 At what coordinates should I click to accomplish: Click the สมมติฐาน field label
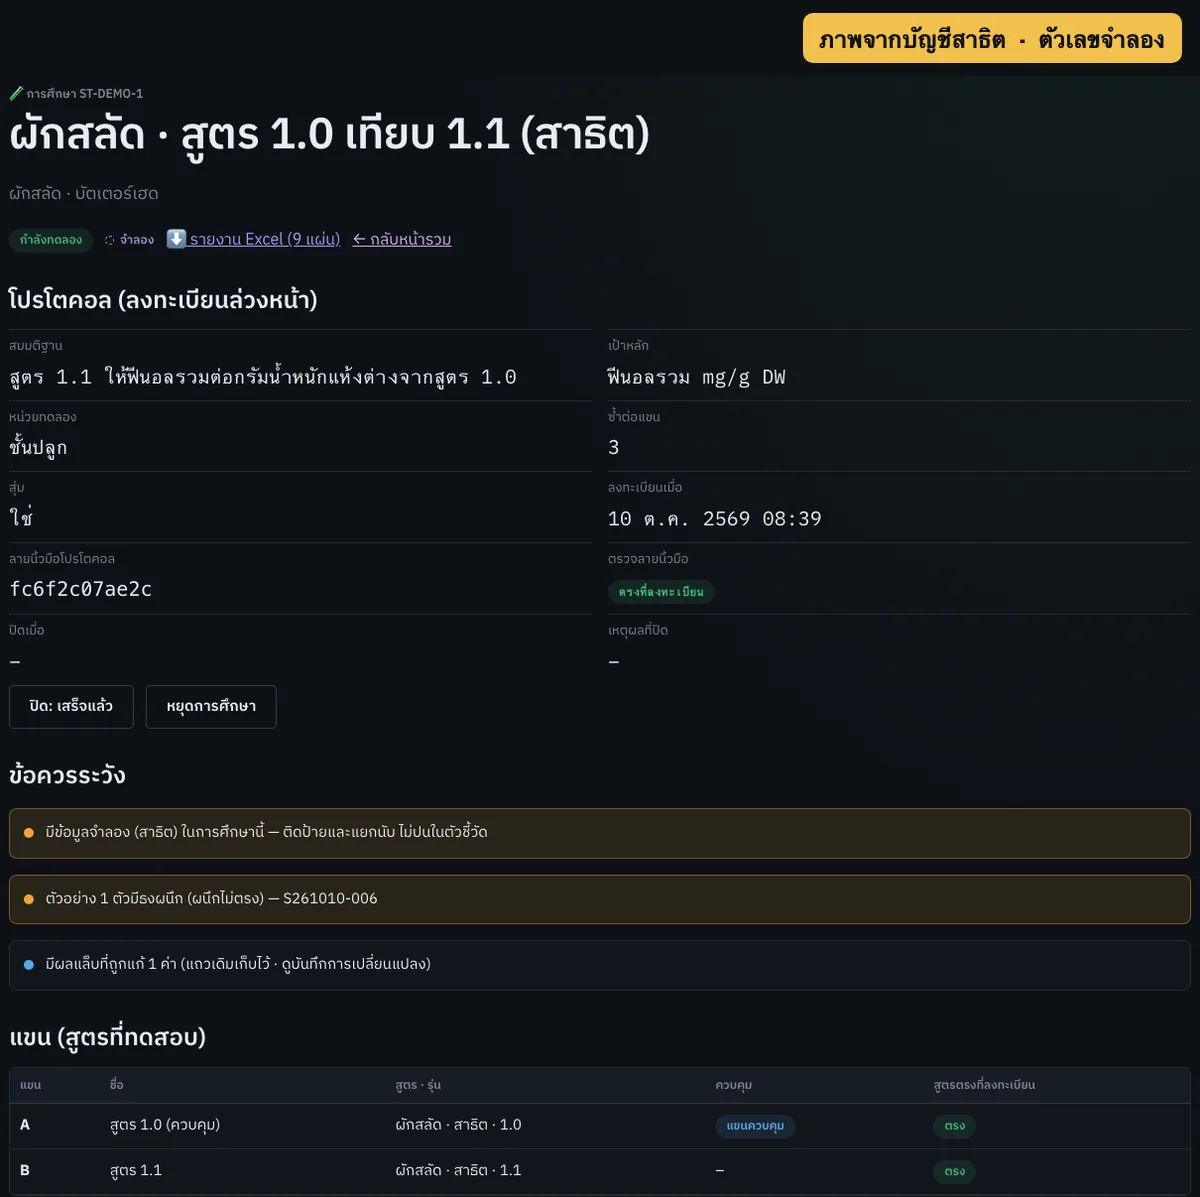point(36,346)
